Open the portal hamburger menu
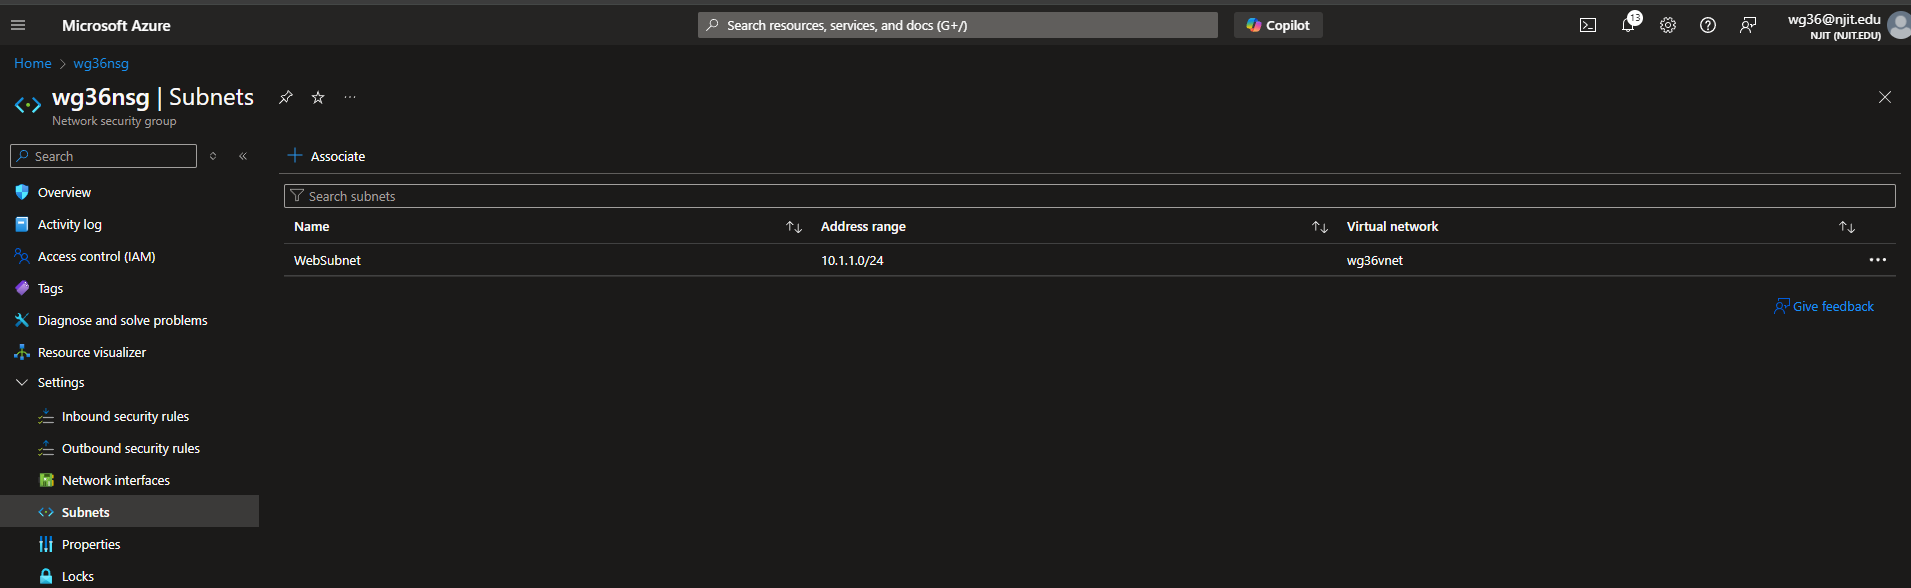Image resolution: width=1911 pixels, height=588 pixels. click(18, 25)
